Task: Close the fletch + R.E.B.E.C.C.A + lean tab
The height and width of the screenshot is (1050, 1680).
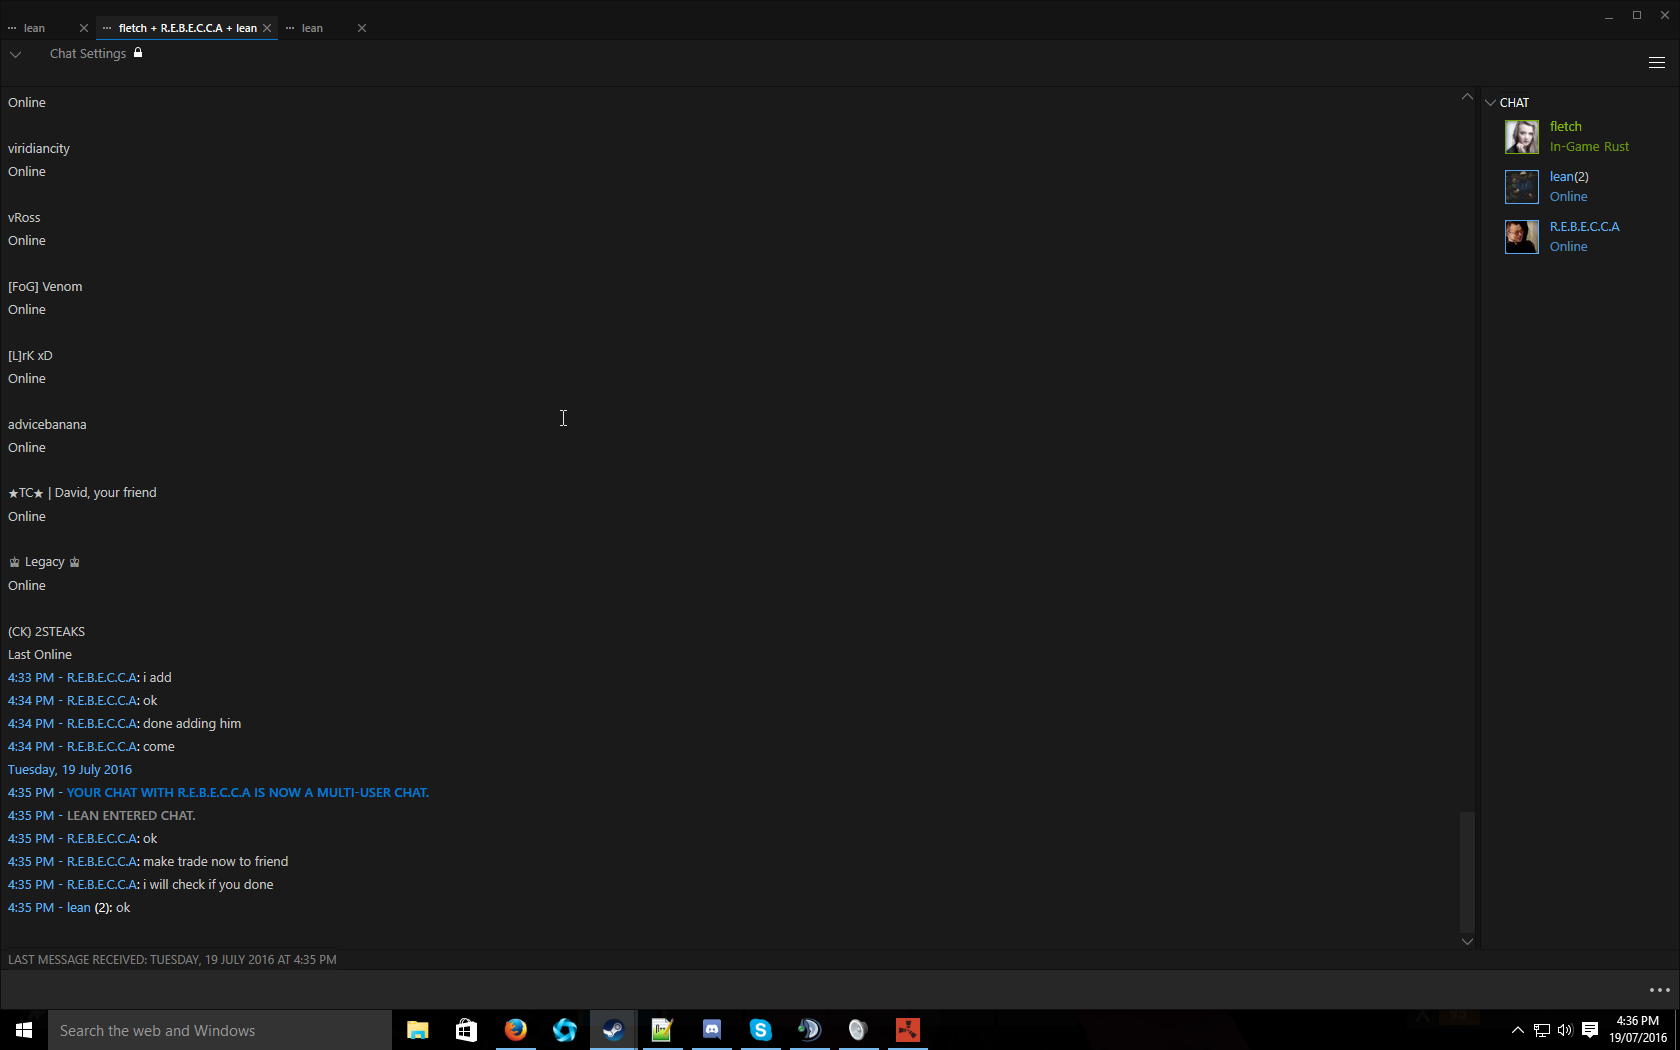Action: click(x=267, y=28)
